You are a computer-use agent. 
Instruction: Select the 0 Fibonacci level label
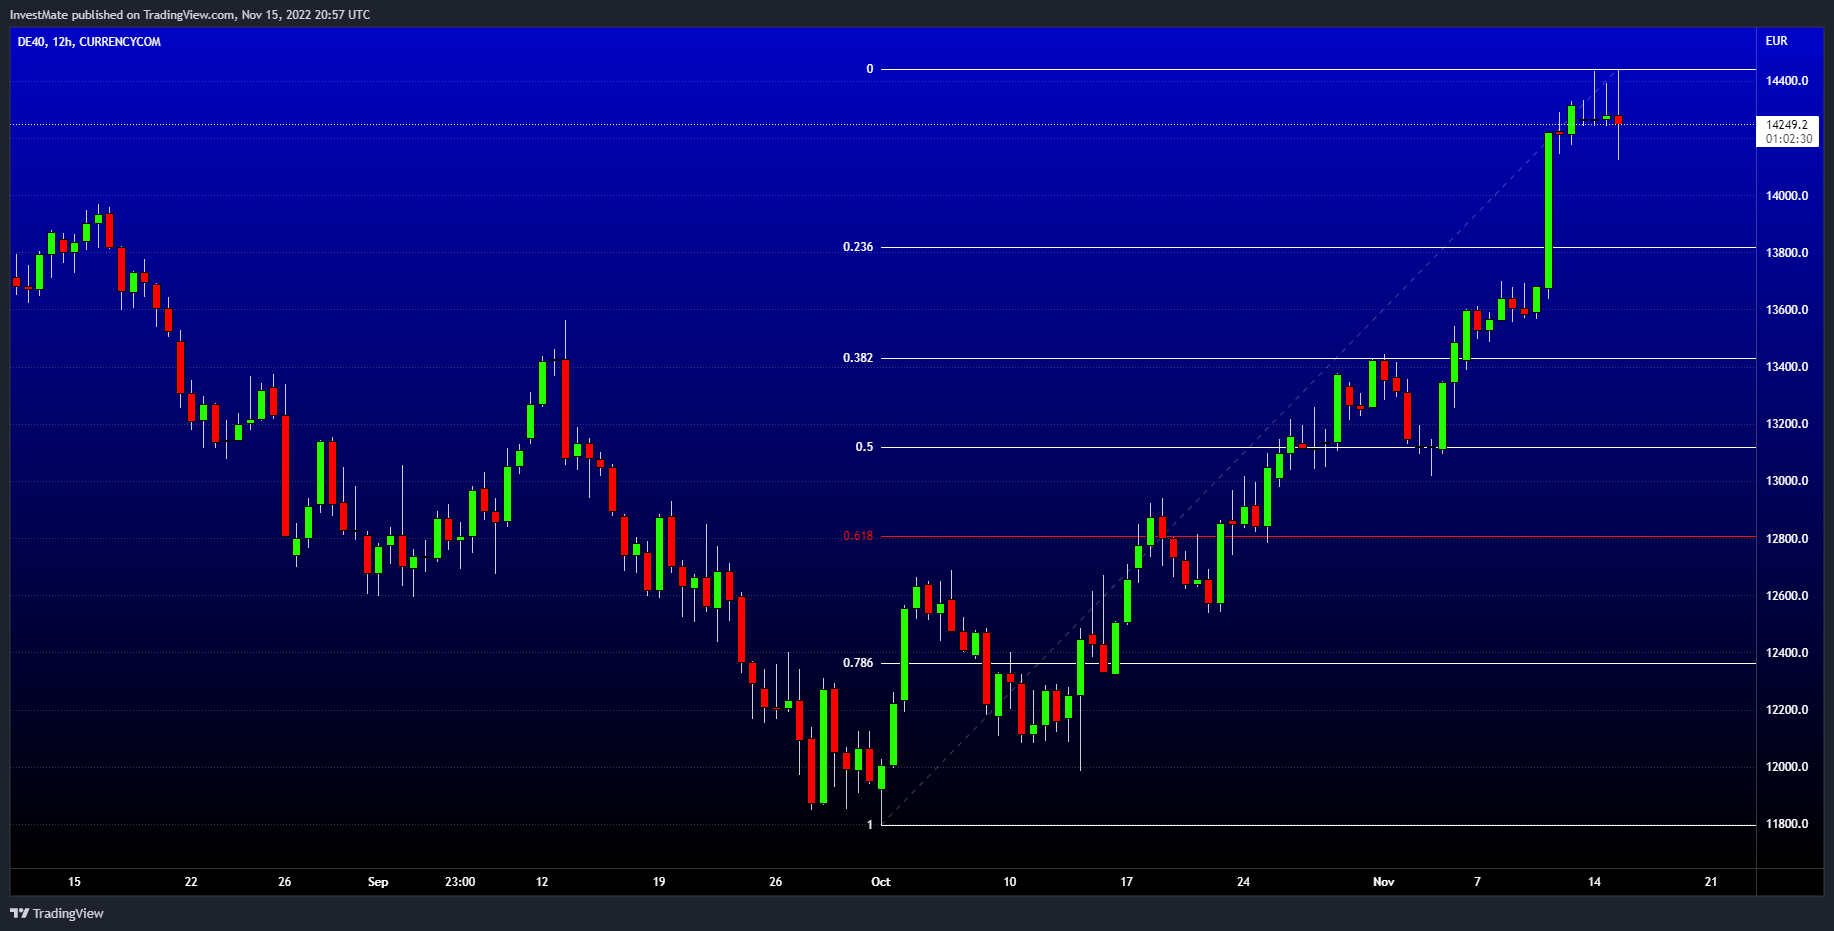click(870, 69)
